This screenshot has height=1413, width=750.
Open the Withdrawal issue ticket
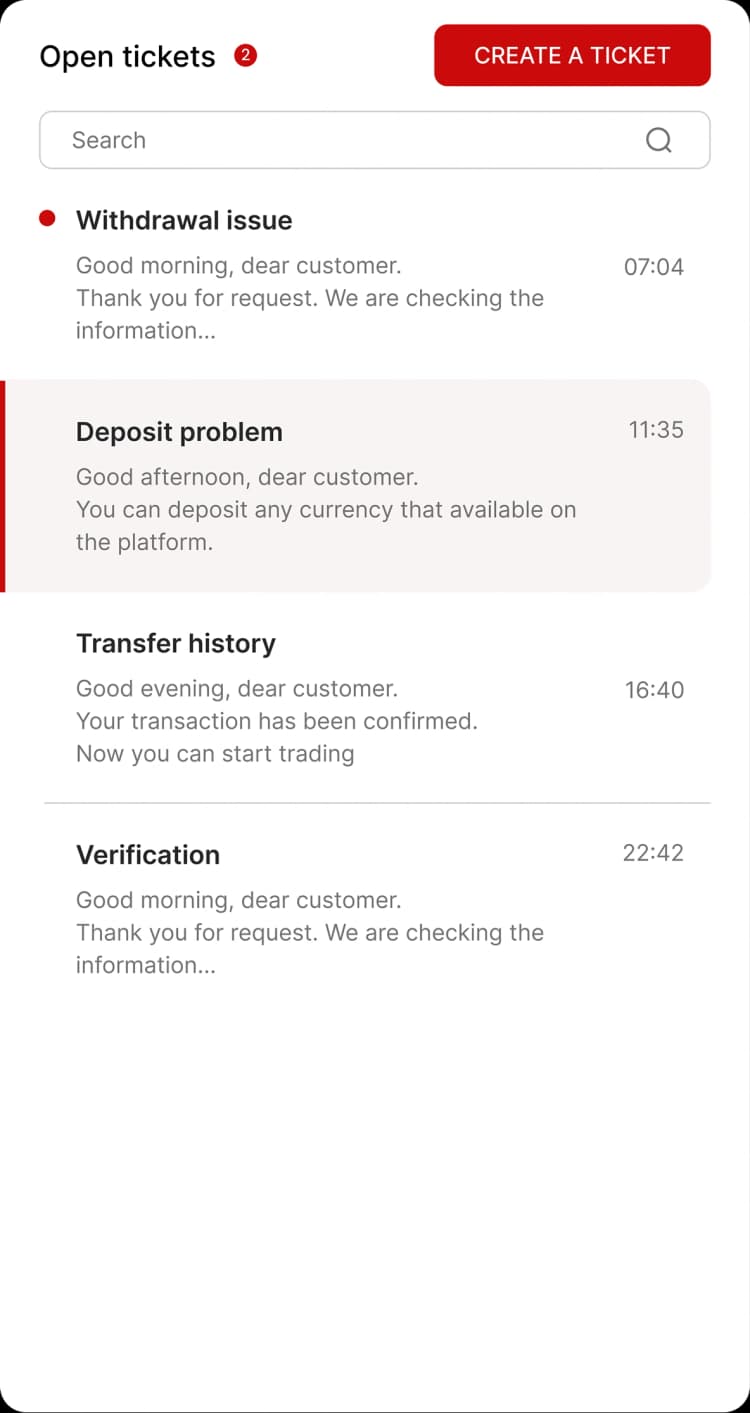click(184, 221)
